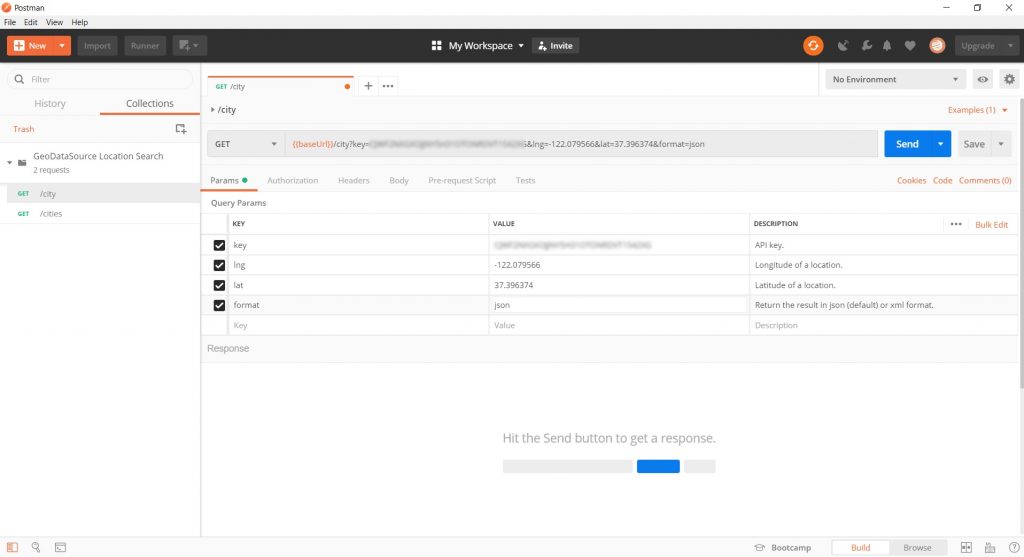Switch to the Authorization tab
The image size is (1024, 557).
pyautogui.click(x=293, y=180)
